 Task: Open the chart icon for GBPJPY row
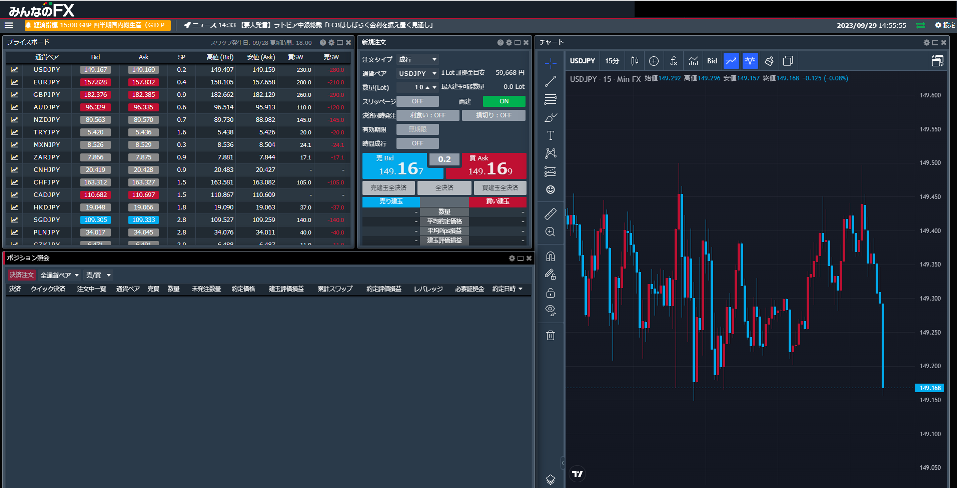tap(15, 94)
